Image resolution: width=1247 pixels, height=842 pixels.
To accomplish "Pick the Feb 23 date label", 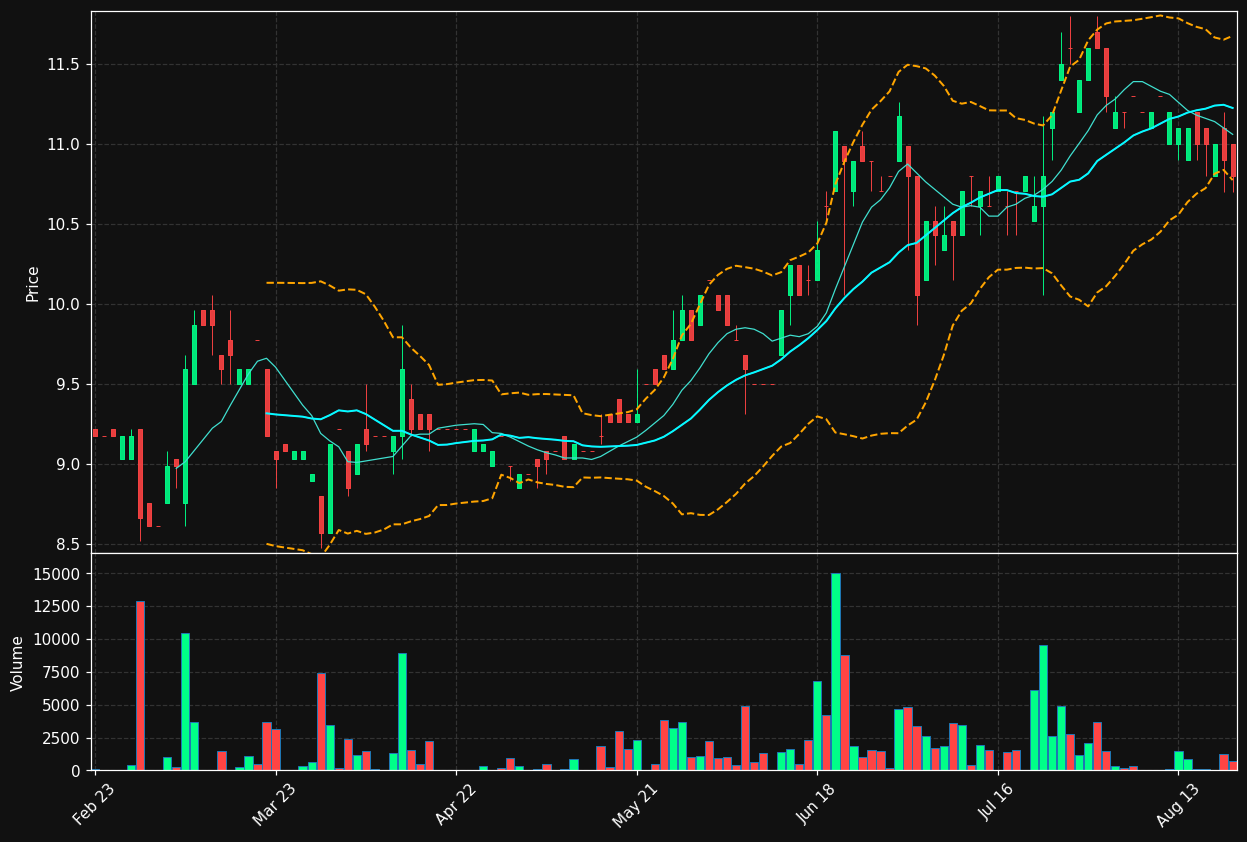I will (x=93, y=804).
